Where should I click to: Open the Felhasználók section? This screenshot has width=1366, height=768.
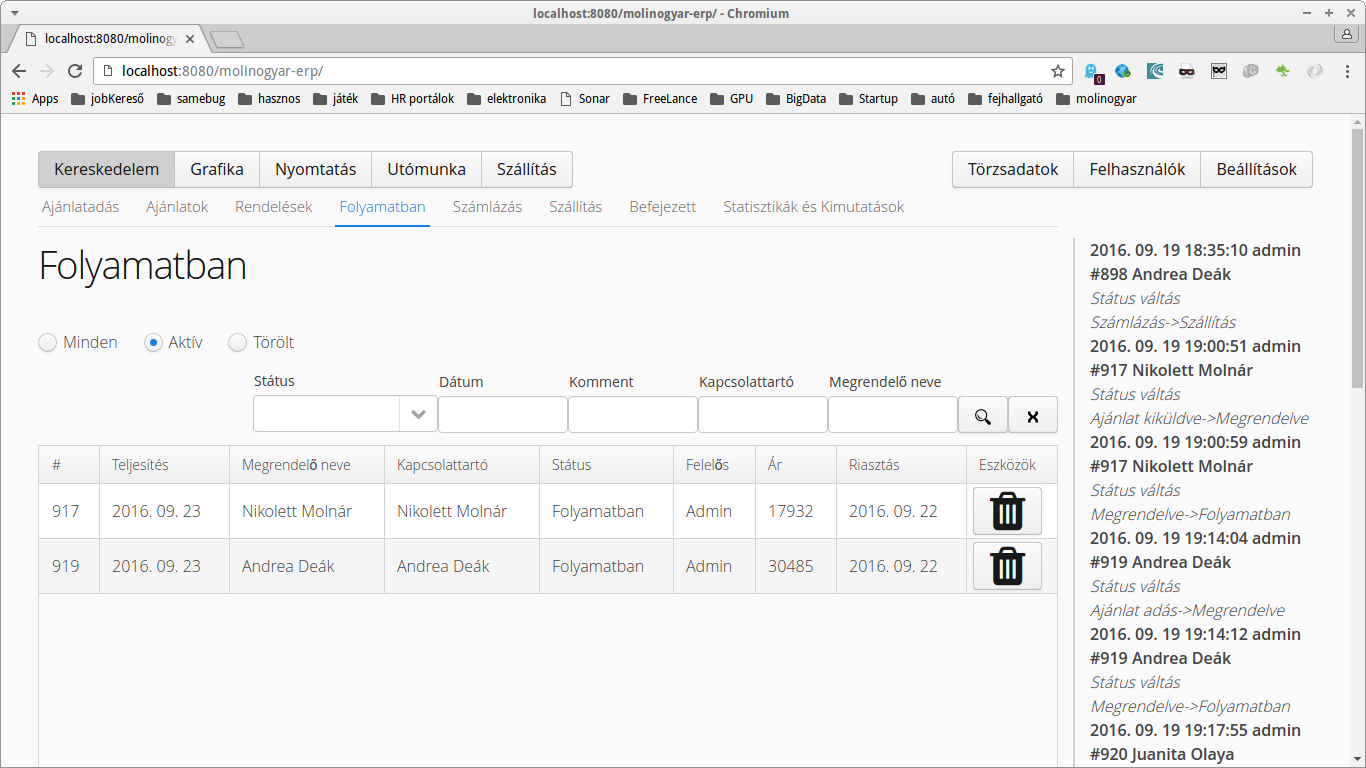(1138, 169)
